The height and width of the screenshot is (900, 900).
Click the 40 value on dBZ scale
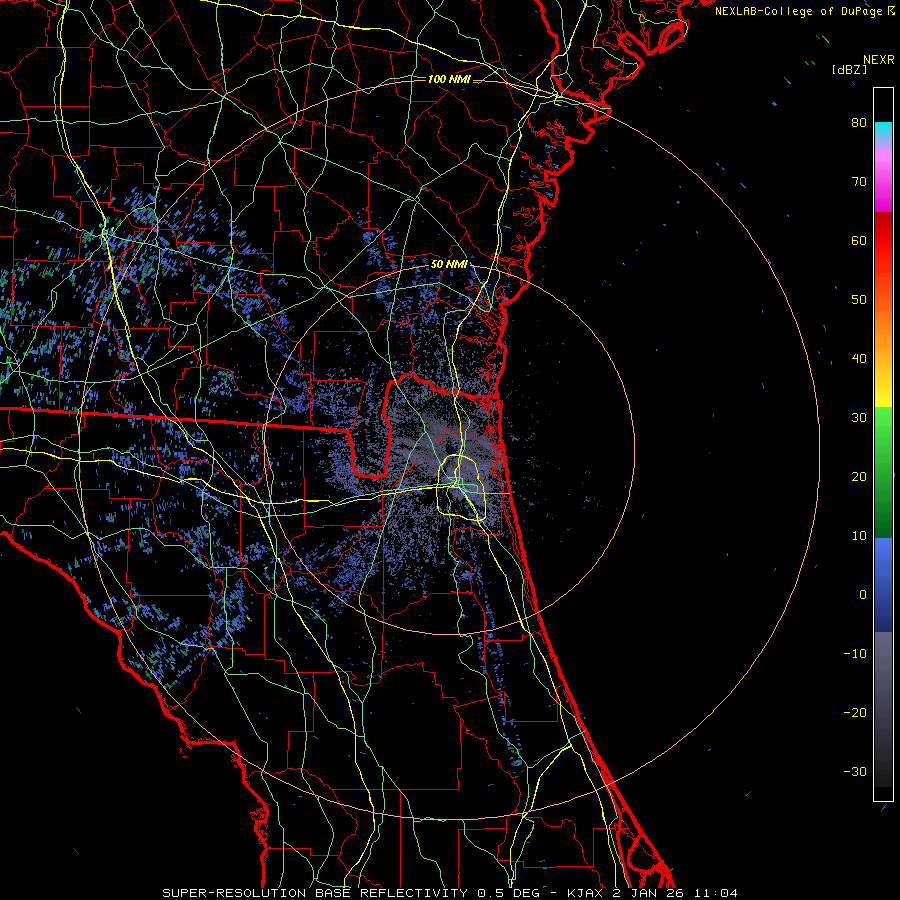(859, 359)
